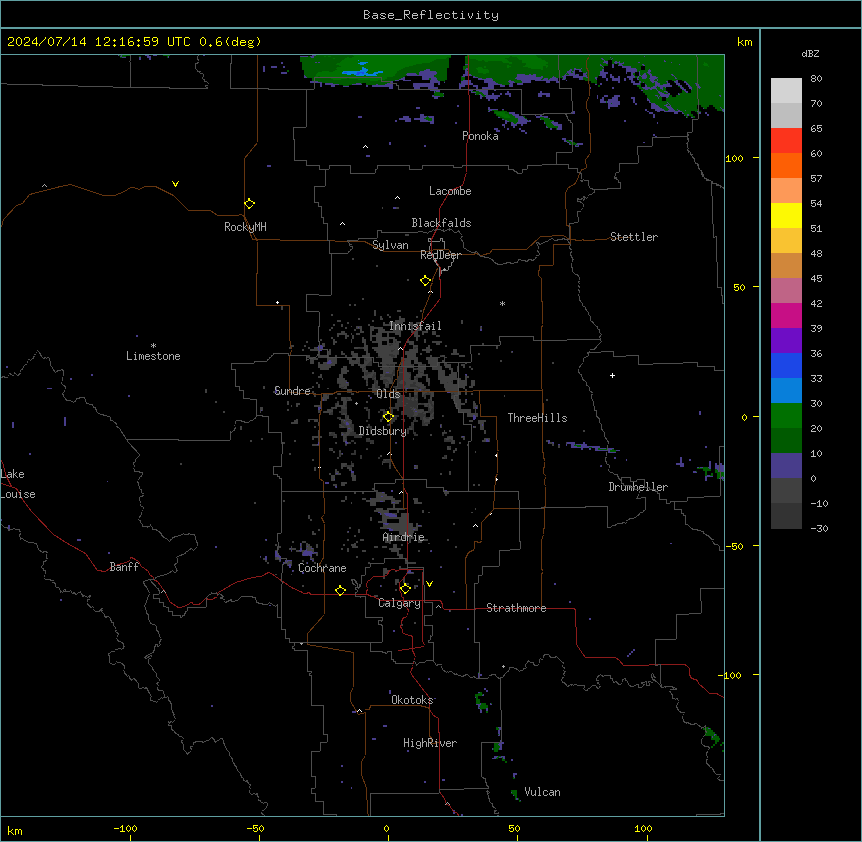Pick the slate blue 0-10 dBZ swatch
Image resolution: width=862 pixels, height=842 pixels.
pyautogui.click(x=786, y=466)
